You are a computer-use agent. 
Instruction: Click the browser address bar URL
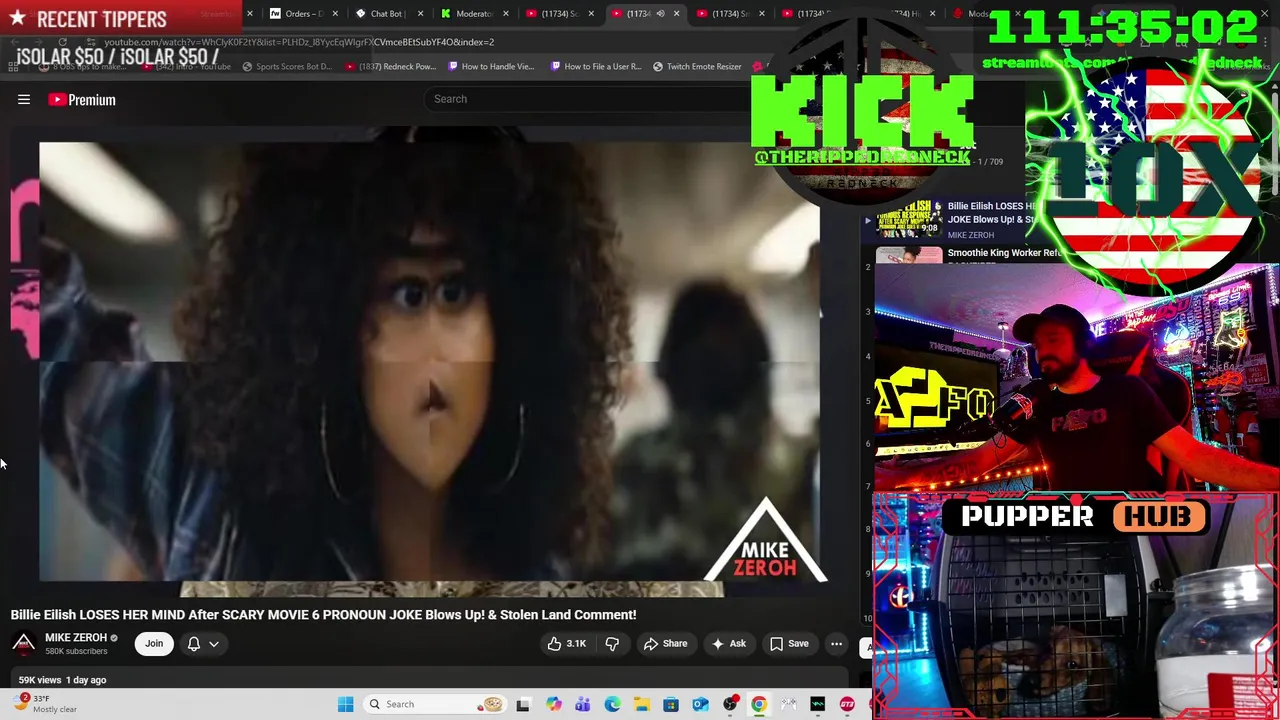pyautogui.click(x=300, y=42)
